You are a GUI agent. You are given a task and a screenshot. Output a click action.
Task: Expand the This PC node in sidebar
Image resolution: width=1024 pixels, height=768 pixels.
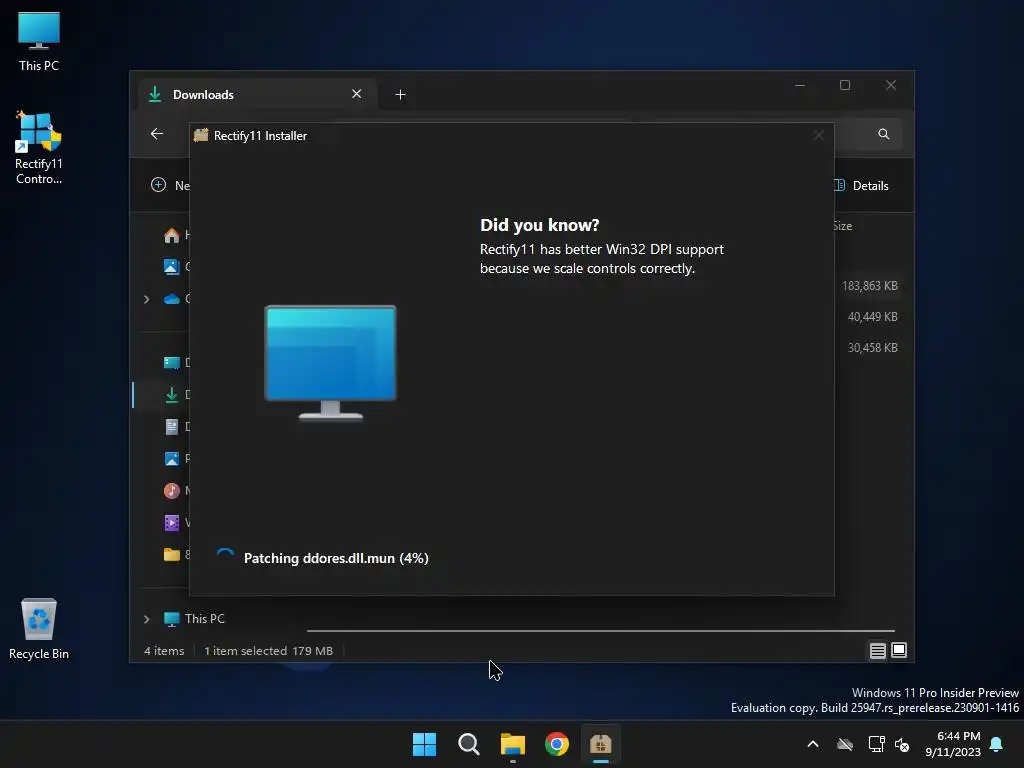147,618
